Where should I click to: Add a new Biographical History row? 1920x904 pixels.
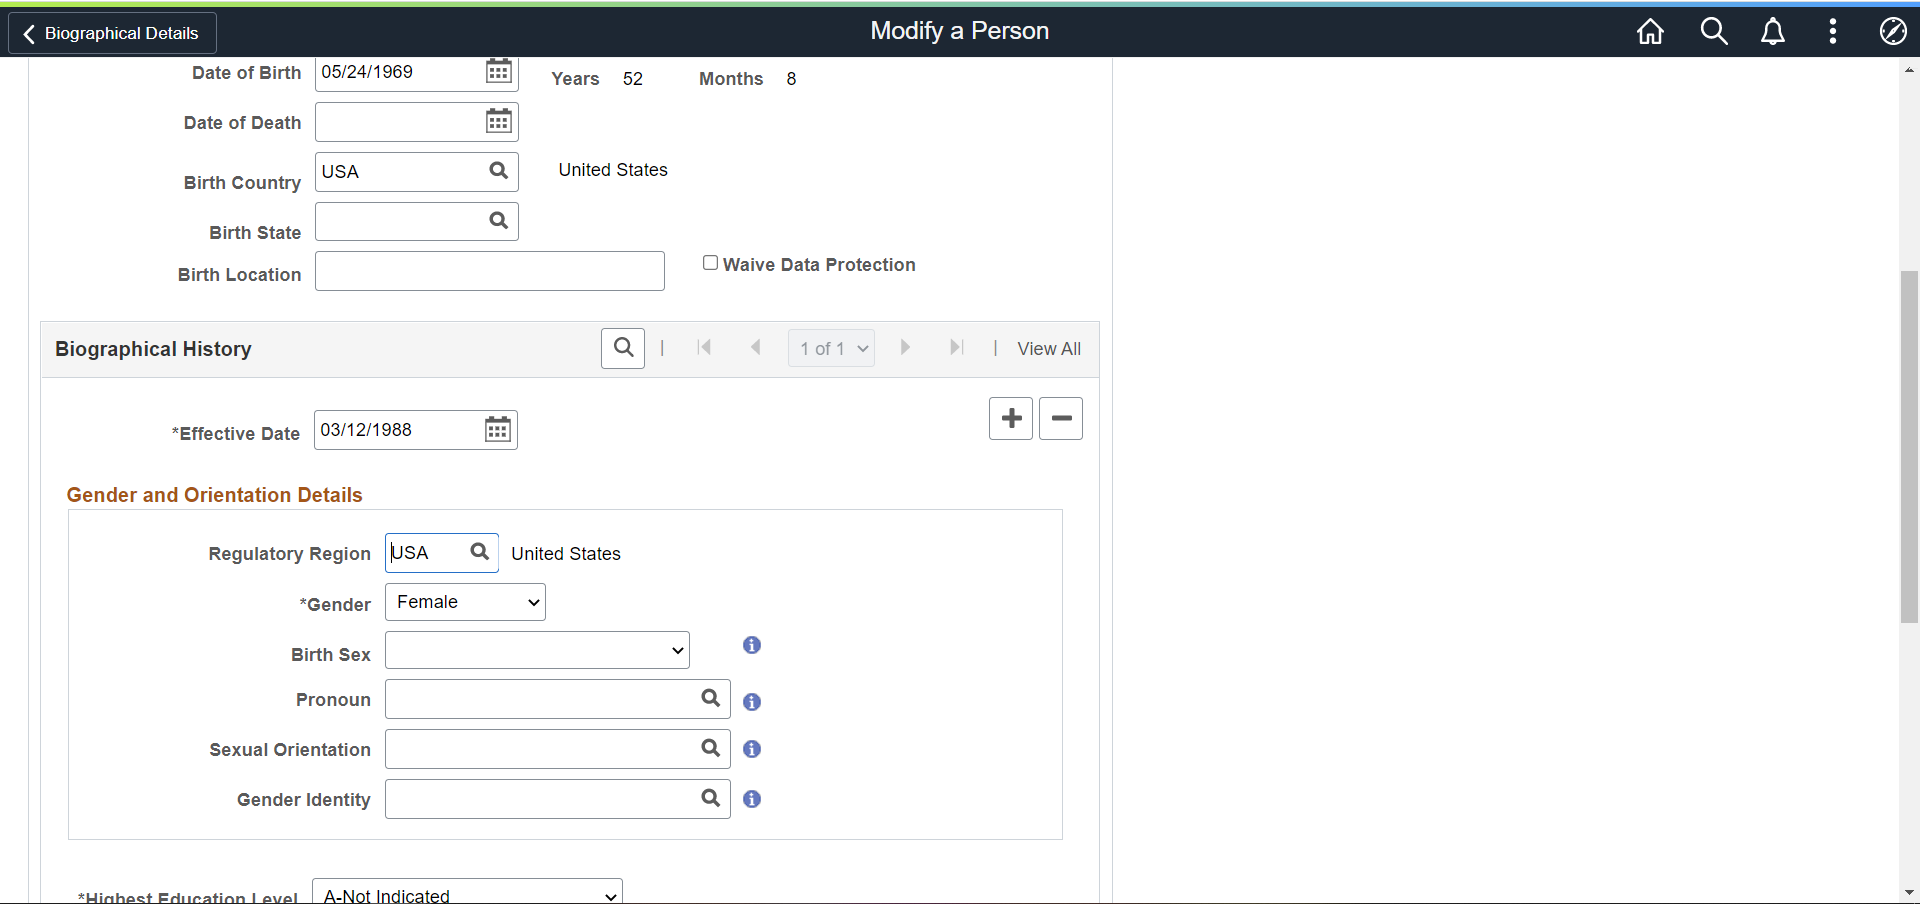1010,418
